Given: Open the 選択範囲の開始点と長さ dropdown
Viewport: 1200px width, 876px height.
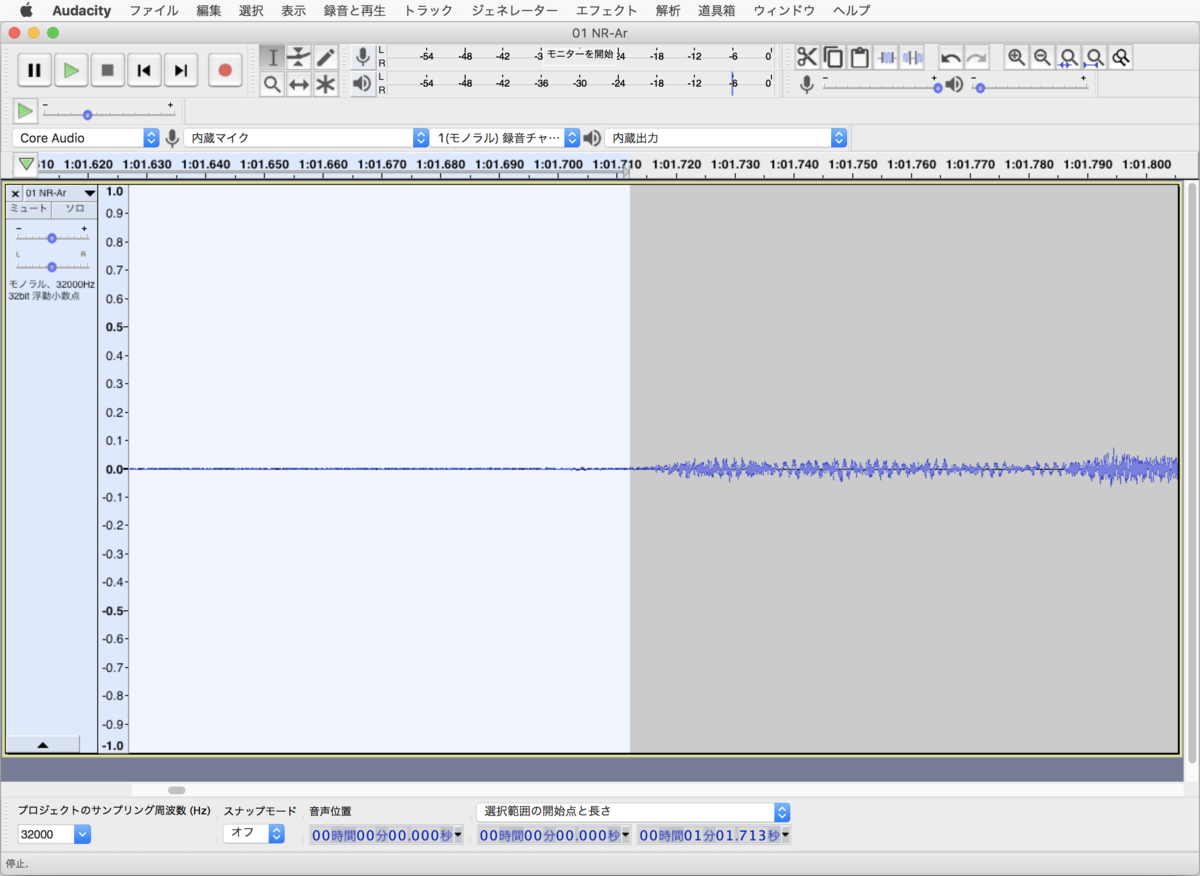Looking at the screenshot, I should (634, 811).
